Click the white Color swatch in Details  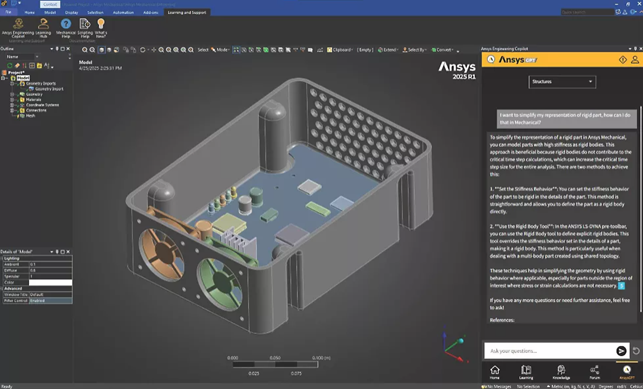coord(50,282)
